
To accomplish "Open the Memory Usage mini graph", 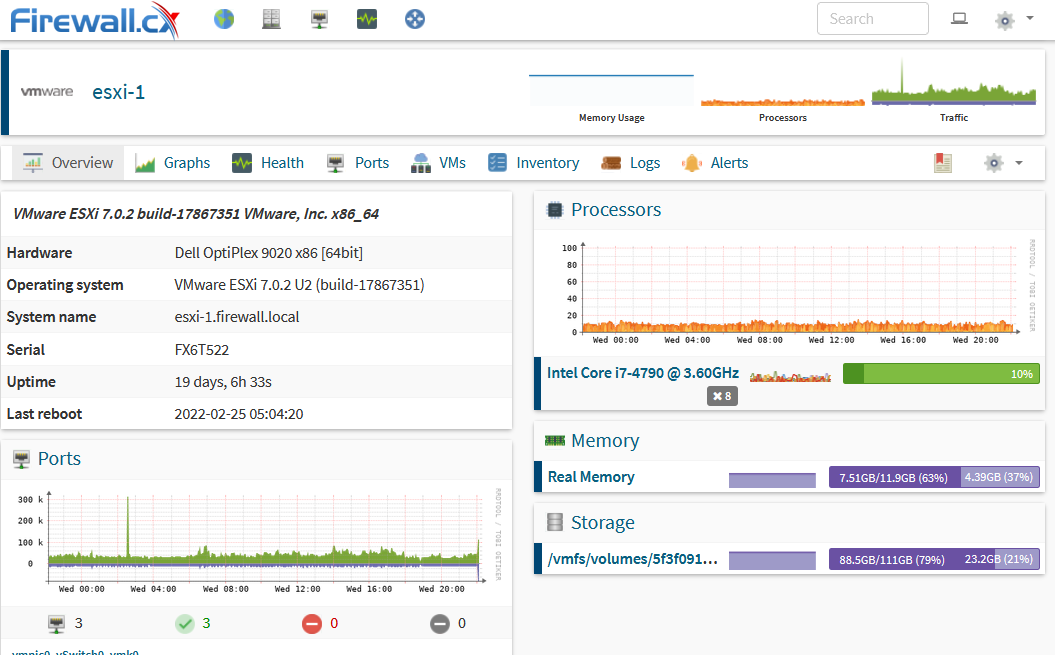I will (612, 90).
